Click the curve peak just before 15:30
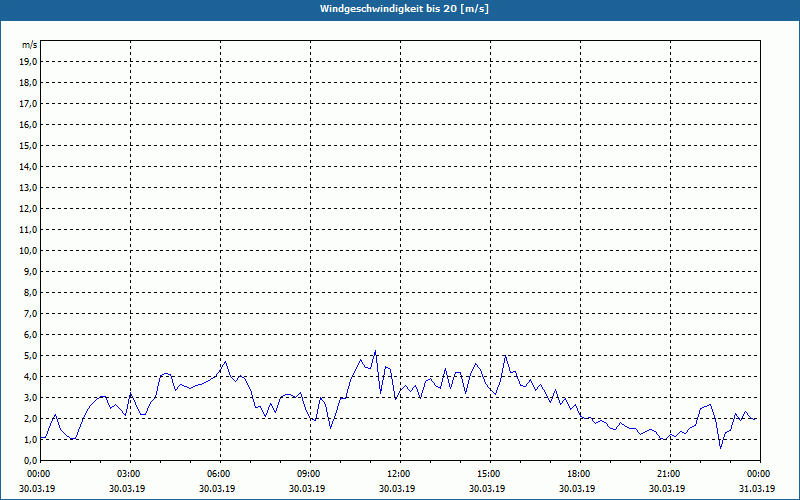This screenshot has width=800, height=500. 505,356
